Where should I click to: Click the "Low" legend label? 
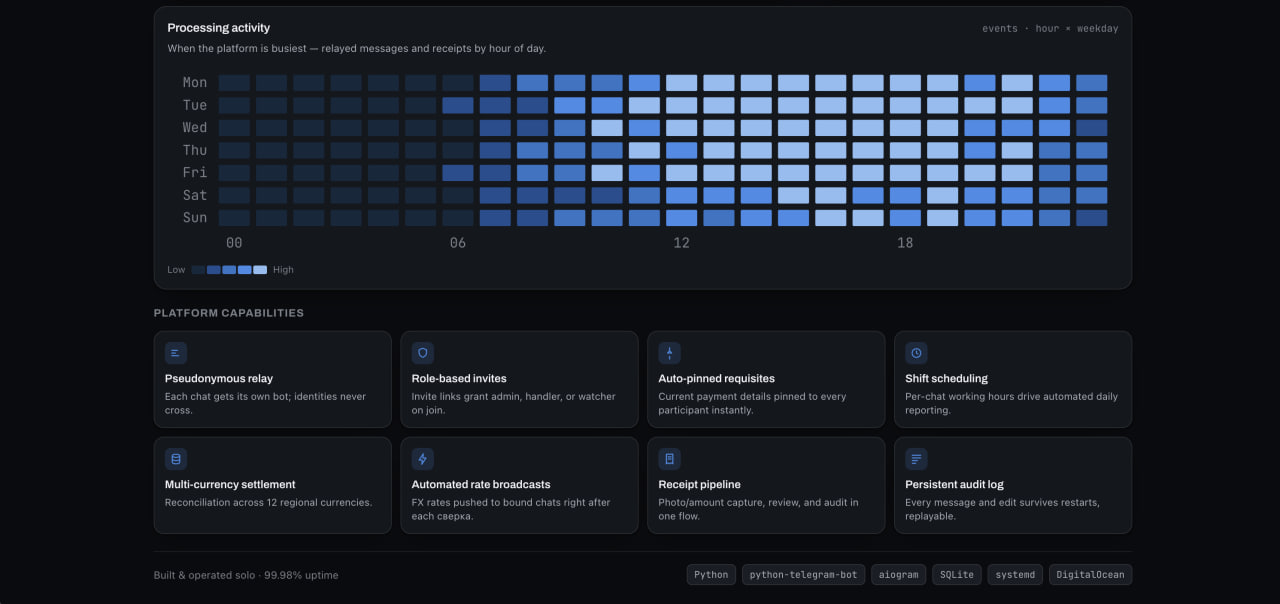click(x=177, y=270)
